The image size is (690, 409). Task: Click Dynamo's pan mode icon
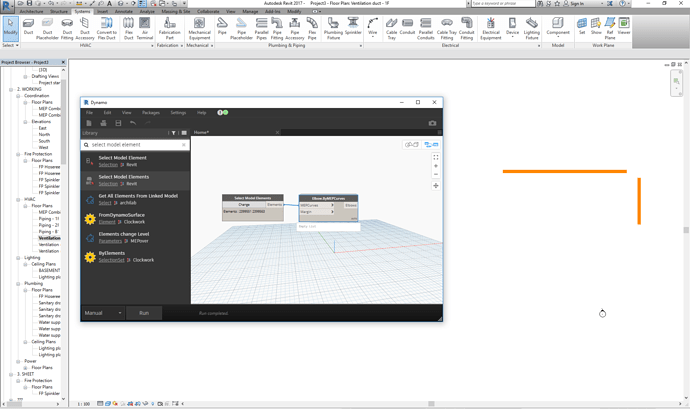click(436, 186)
